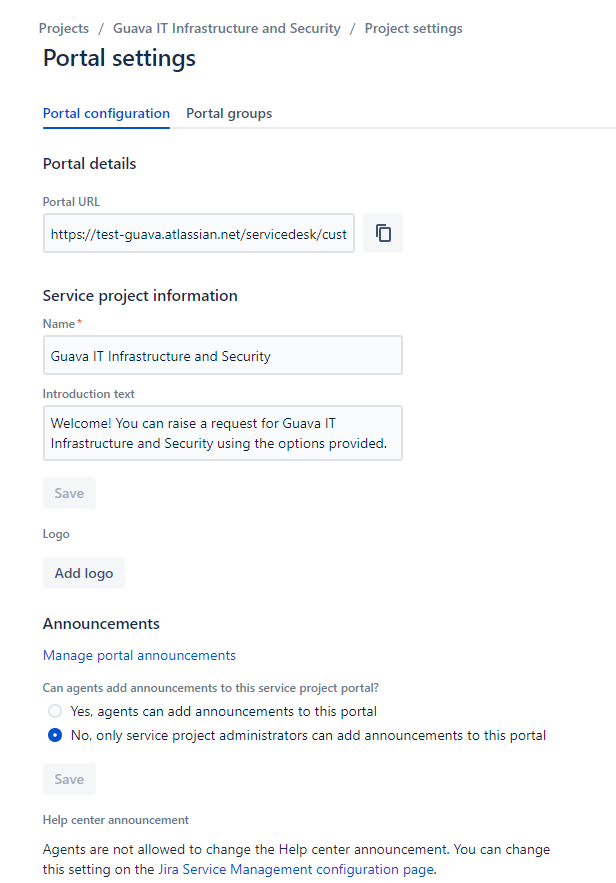The height and width of the screenshot is (883, 616).
Task: Click the Introduction text box to edit welcome message
Action: (222, 432)
